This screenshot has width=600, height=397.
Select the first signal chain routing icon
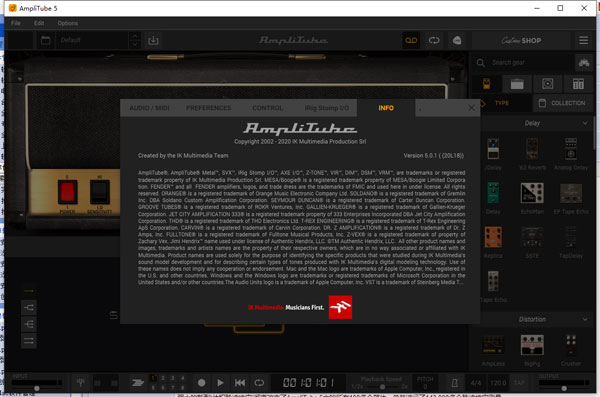(29, 307)
